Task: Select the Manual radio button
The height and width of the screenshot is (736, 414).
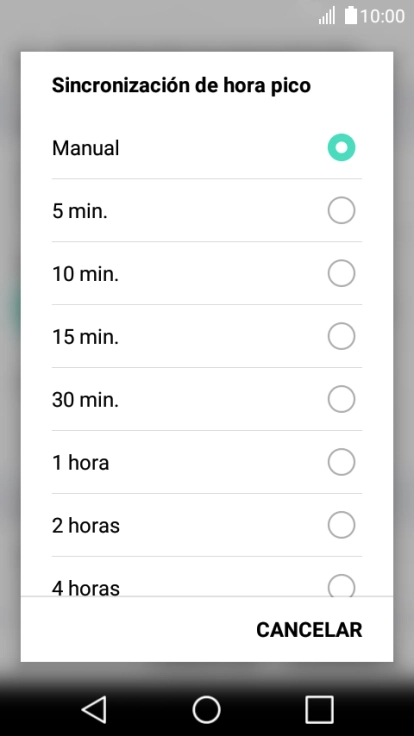Action: click(341, 147)
